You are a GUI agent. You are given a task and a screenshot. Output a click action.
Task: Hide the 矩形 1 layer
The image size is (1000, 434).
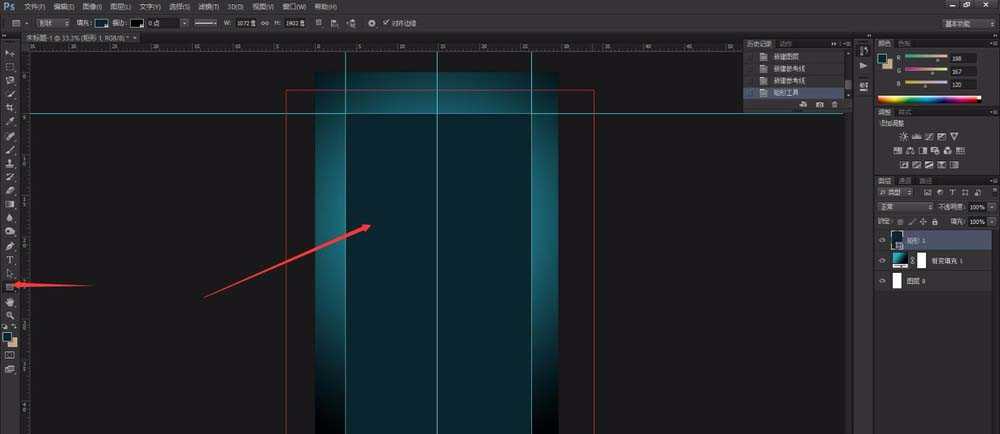point(881,240)
